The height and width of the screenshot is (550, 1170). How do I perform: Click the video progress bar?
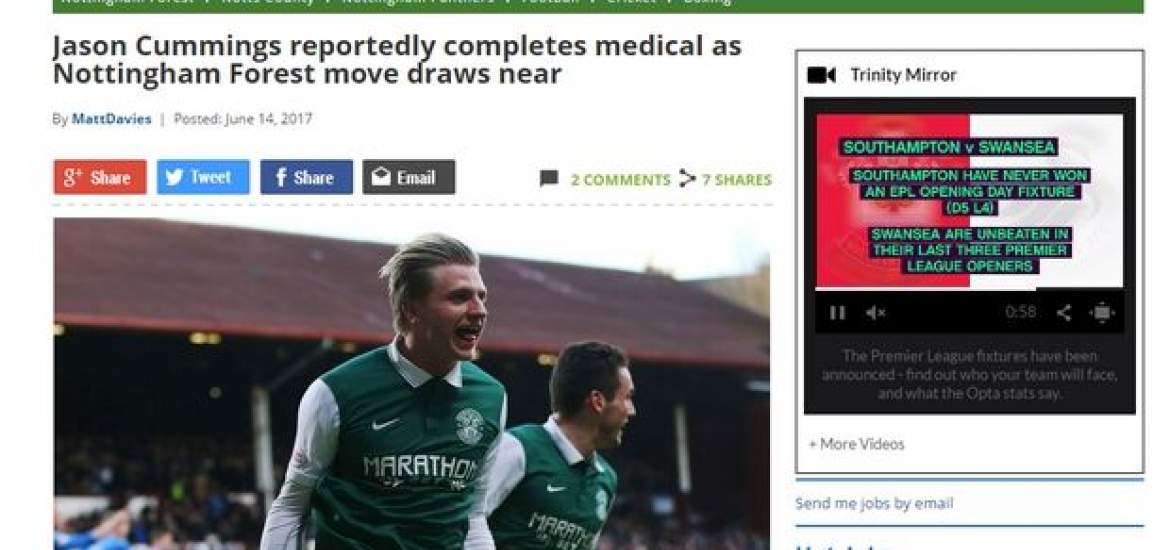tap(969, 289)
